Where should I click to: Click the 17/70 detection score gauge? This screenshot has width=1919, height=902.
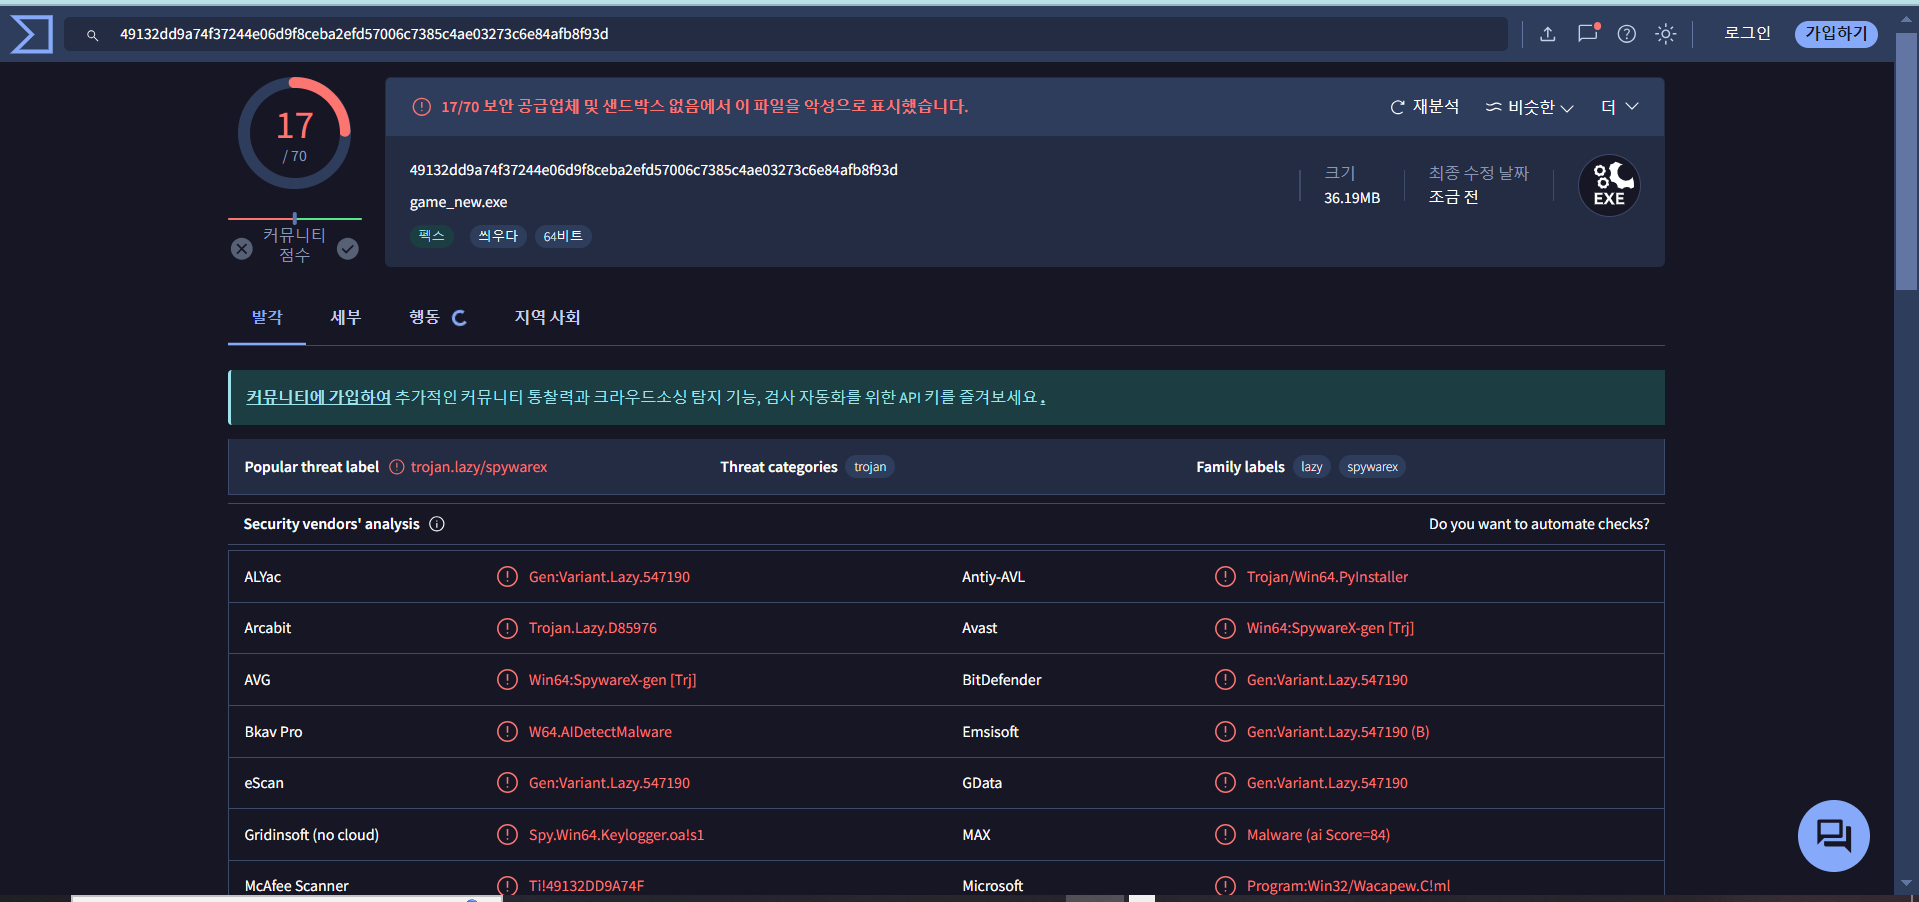(294, 133)
